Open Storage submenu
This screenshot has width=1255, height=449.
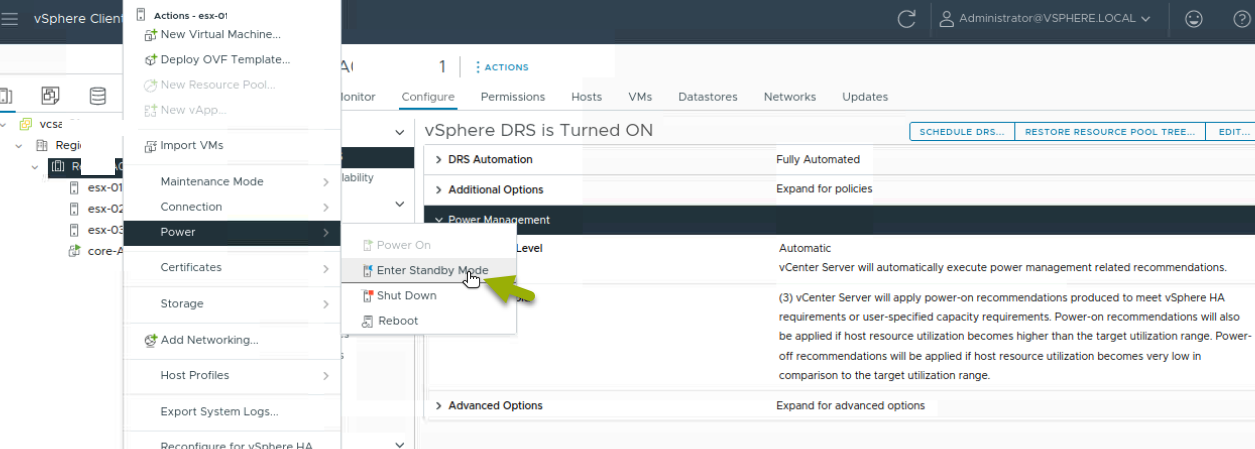pos(232,304)
